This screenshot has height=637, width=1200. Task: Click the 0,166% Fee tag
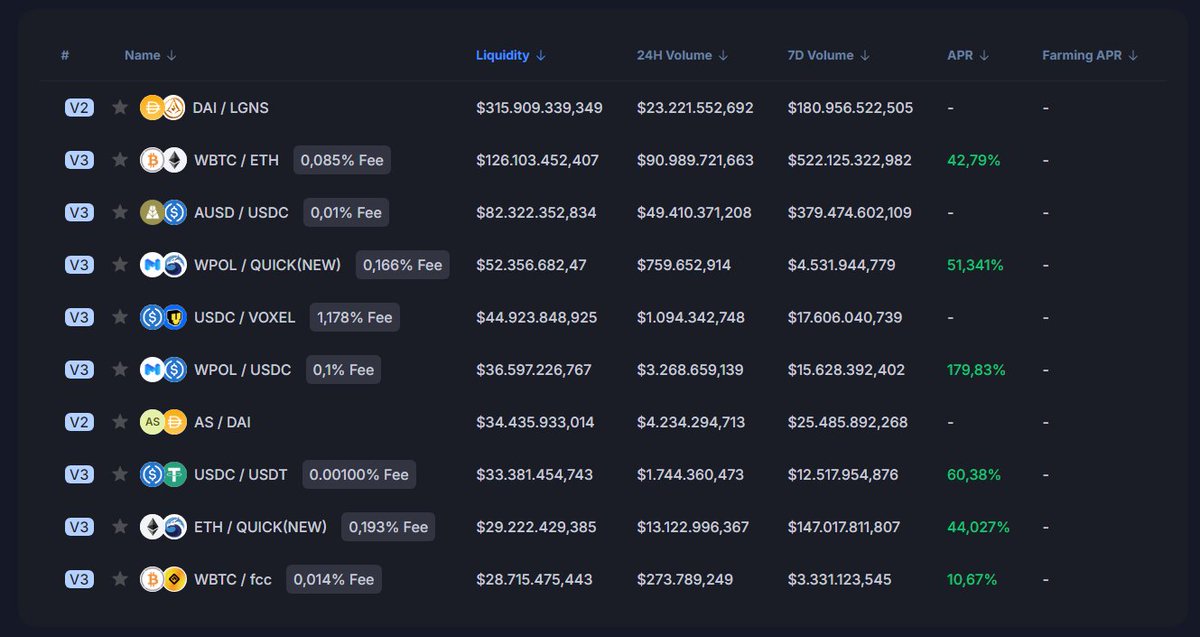click(403, 265)
